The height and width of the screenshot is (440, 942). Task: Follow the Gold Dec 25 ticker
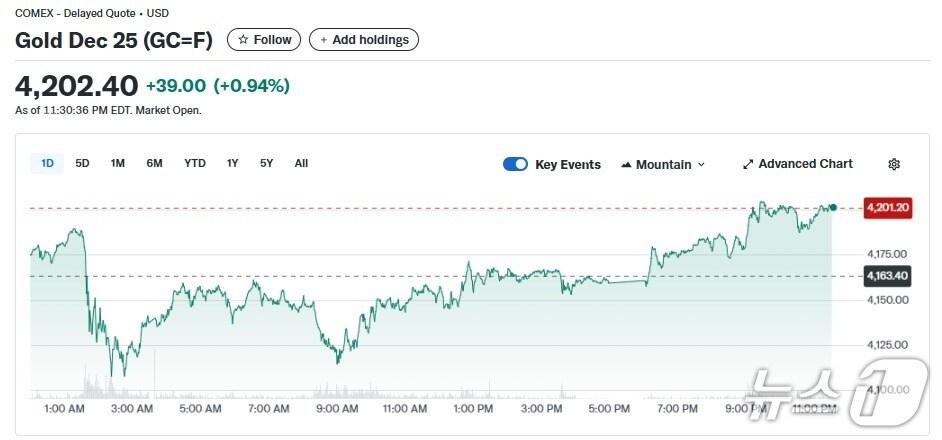265,40
